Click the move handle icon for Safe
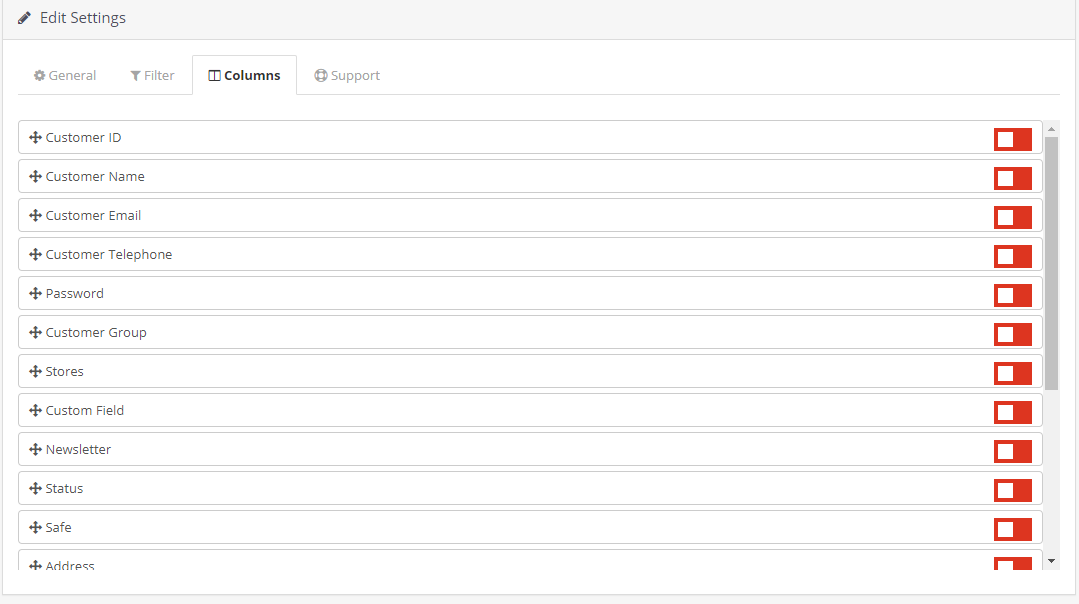Screen dimensions: 1079x604 click(35, 528)
